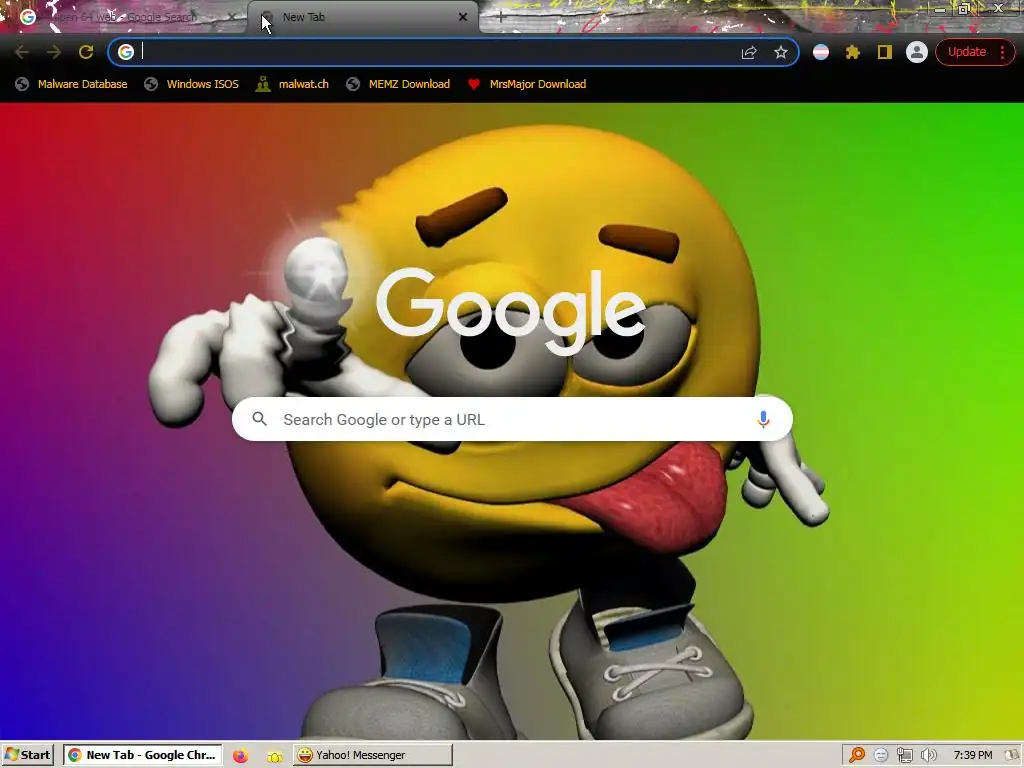
Task: Click the orange magnifier tray icon
Action: click(857, 756)
